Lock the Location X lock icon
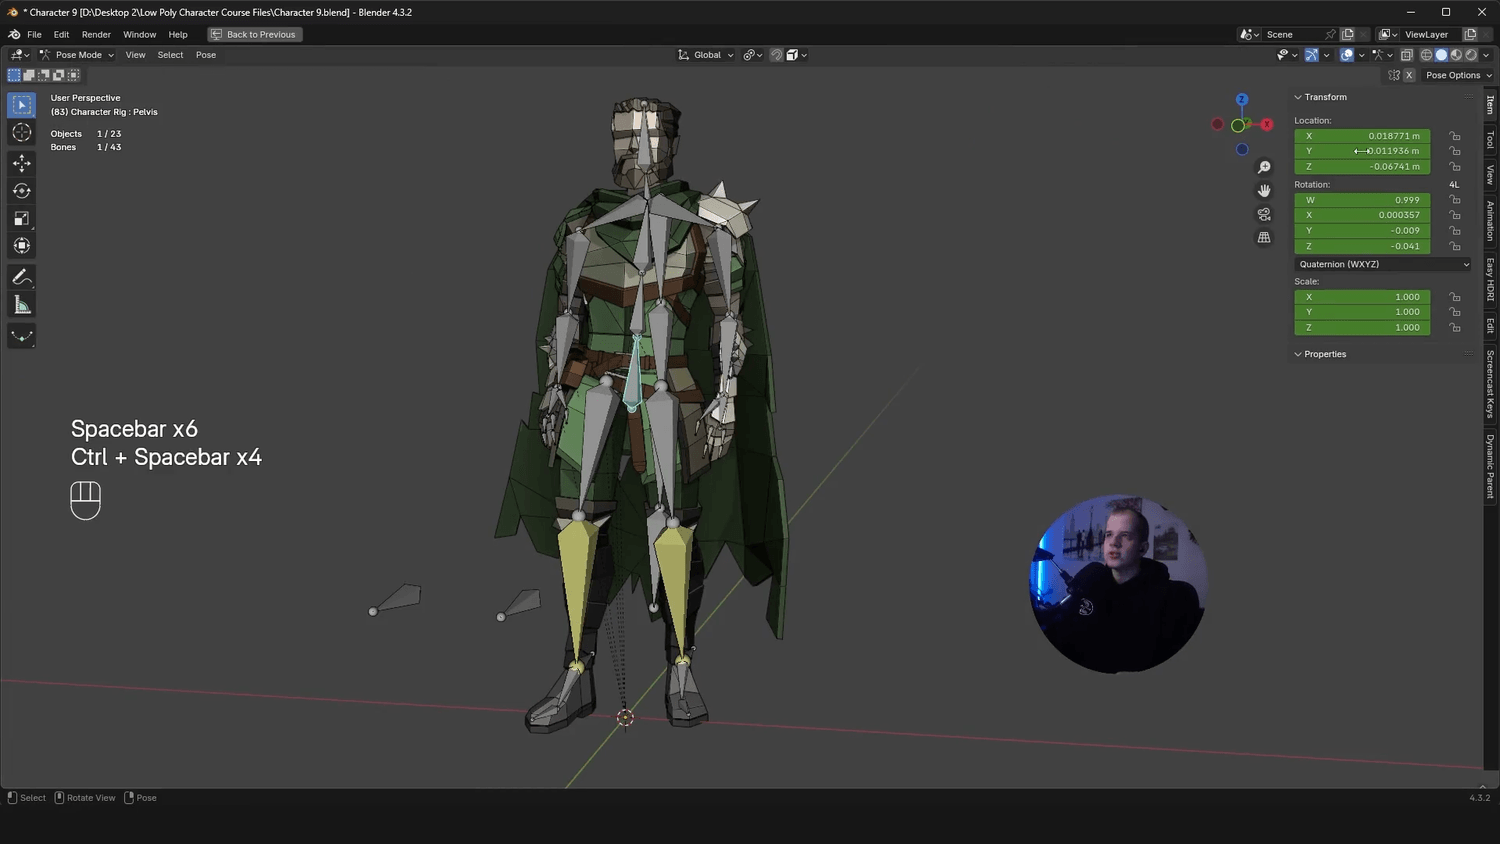This screenshot has width=1500, height=844. point(1455,136)
